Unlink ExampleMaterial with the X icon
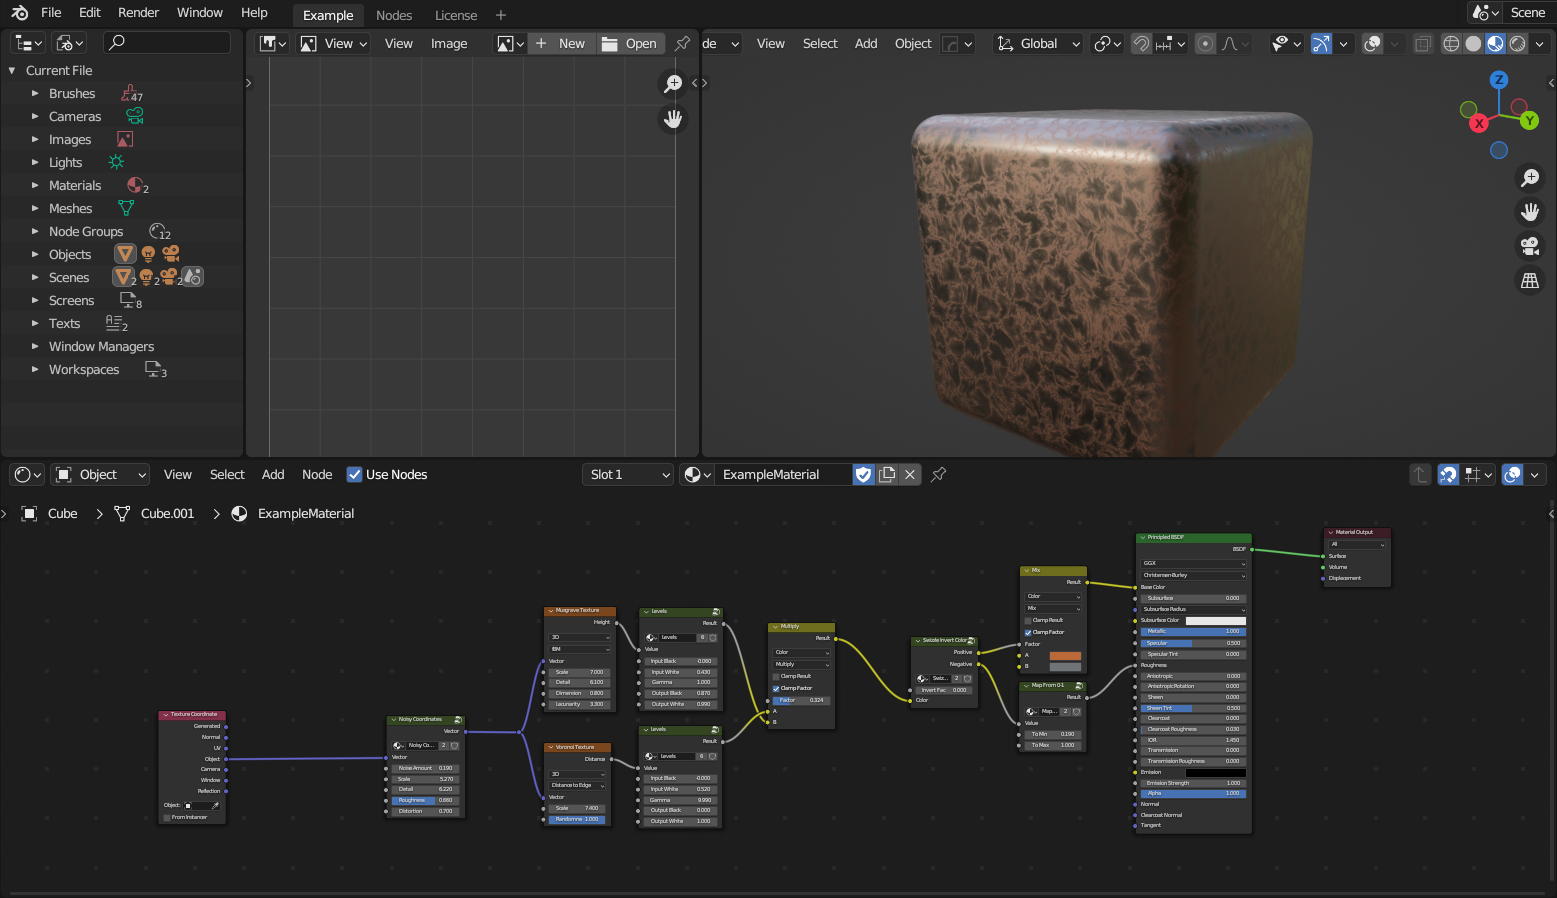 (910, 475)
